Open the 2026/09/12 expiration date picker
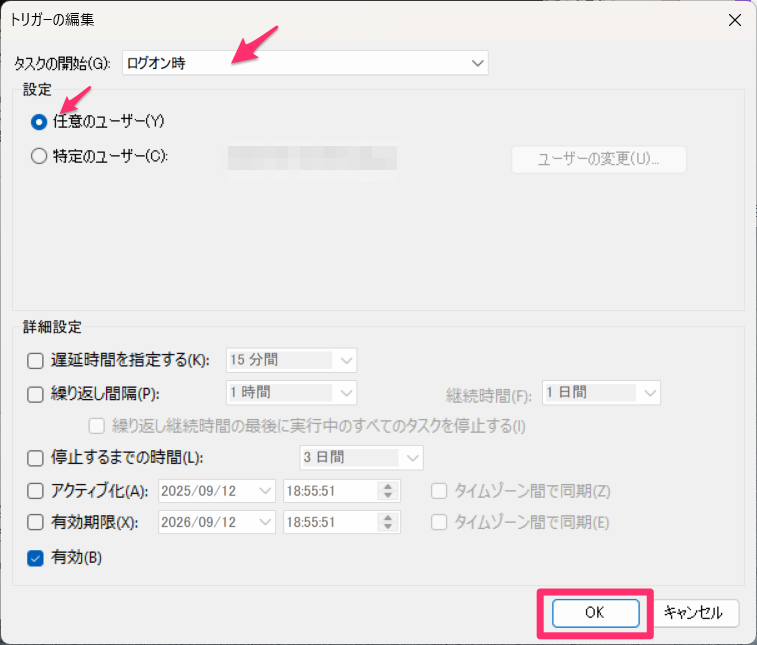 point(265,522)
